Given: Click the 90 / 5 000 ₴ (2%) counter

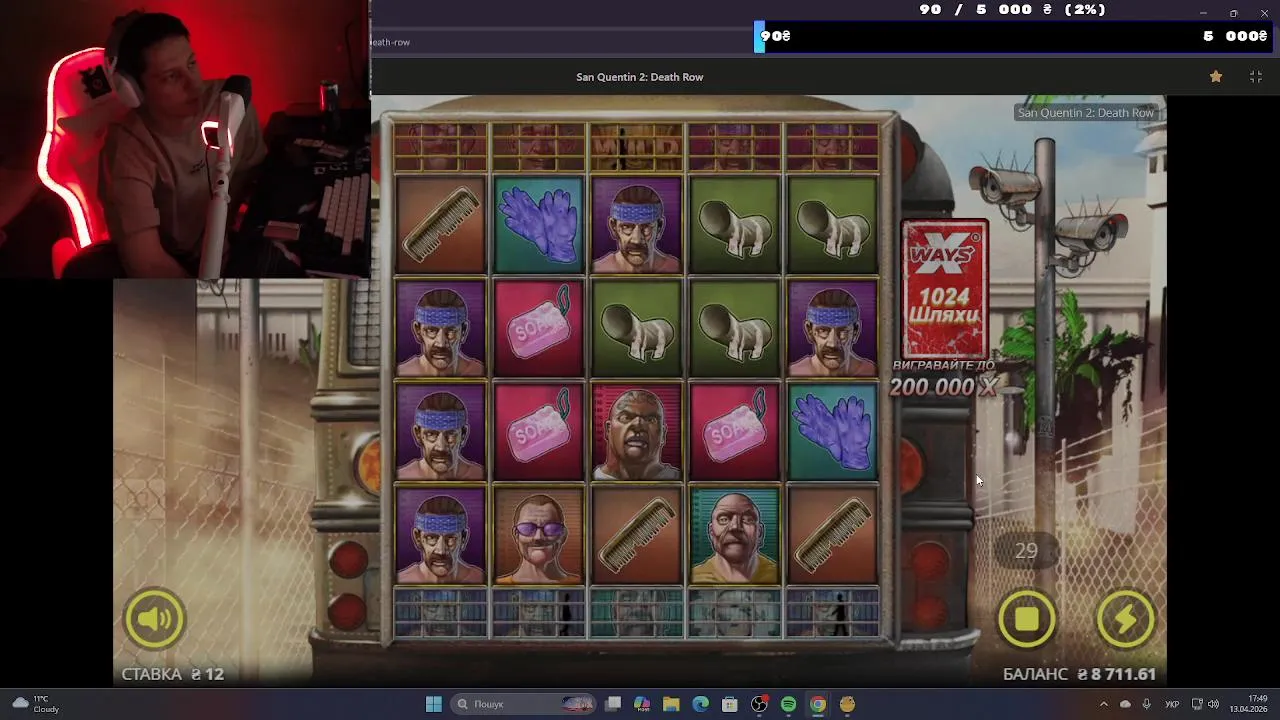Looking at the screenshot, I should (1012, 9).
